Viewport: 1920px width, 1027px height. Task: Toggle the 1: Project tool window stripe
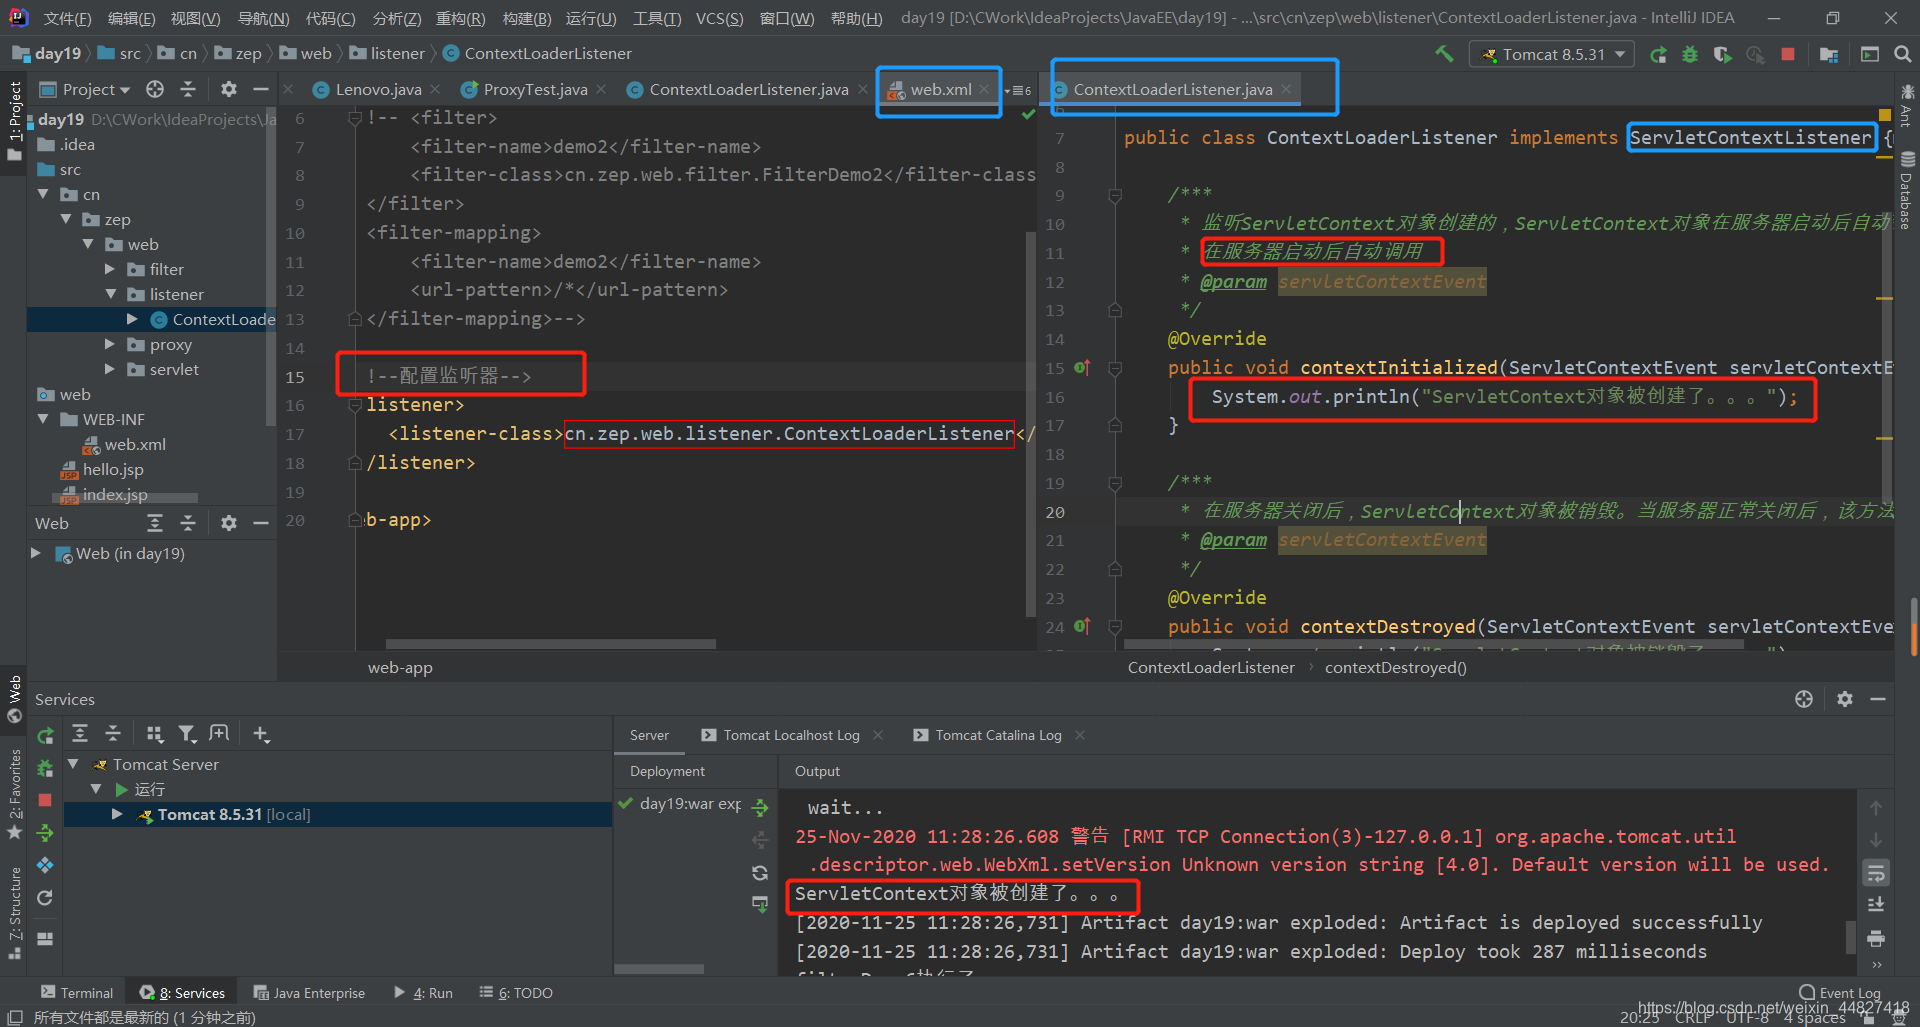click(x=14, y=120)
